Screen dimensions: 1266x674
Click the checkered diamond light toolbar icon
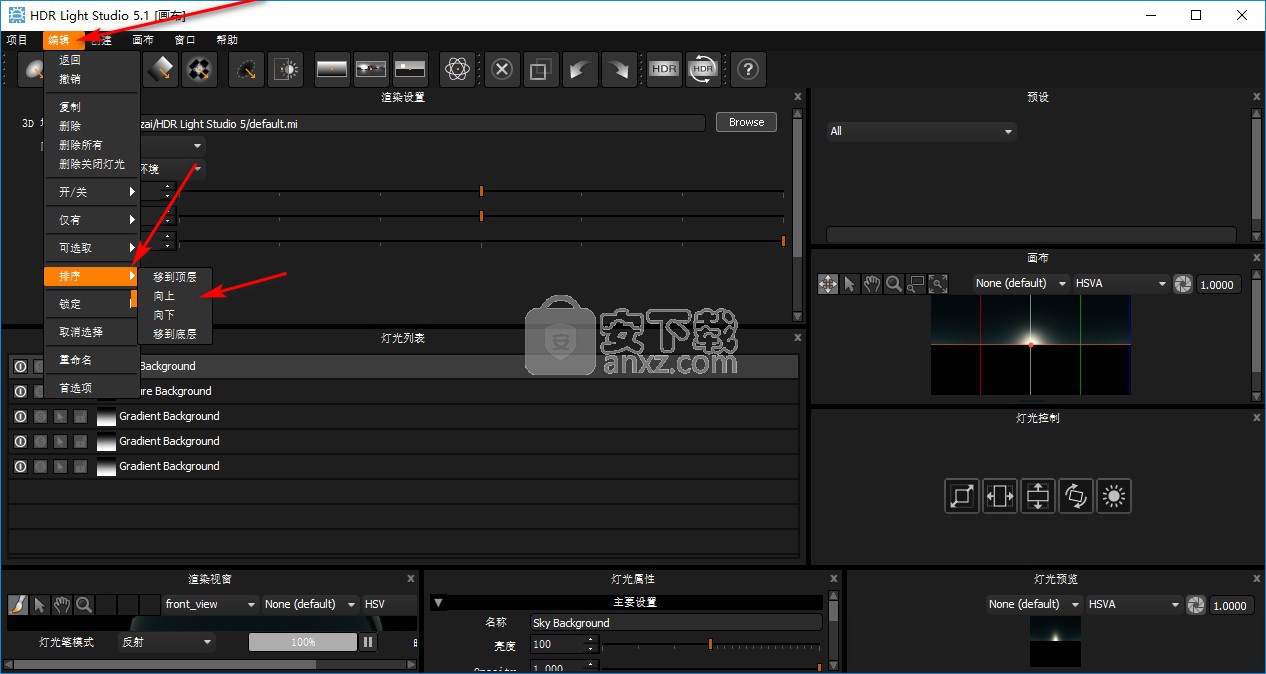[199, 69]
